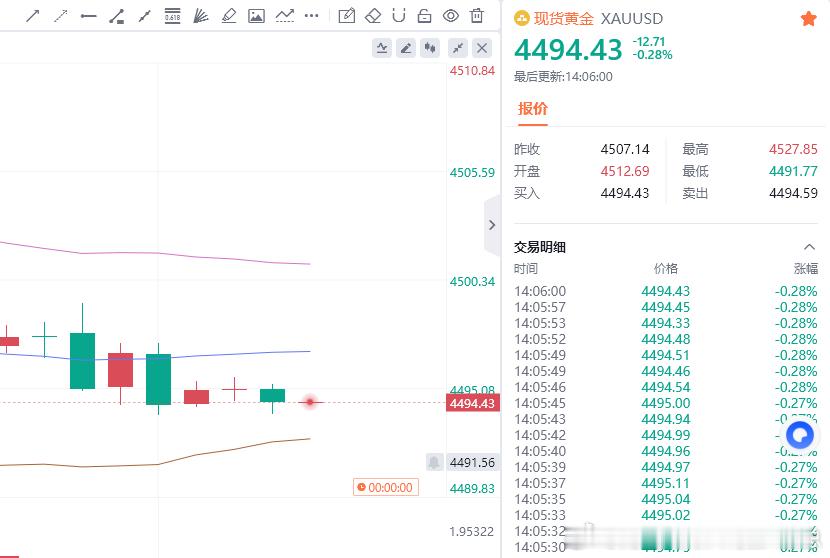The height and width of the screenshot is (558, 830).
Task: Click the 4510.84 axis price label
Action: [x=472, y=70]
